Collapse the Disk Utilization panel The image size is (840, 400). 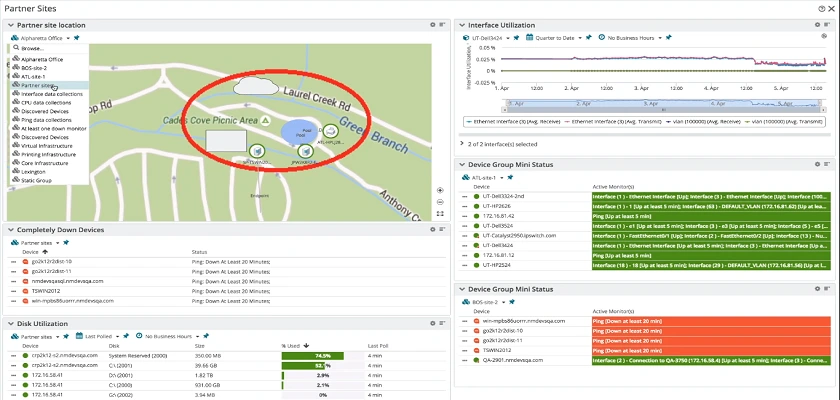(11, 323)
